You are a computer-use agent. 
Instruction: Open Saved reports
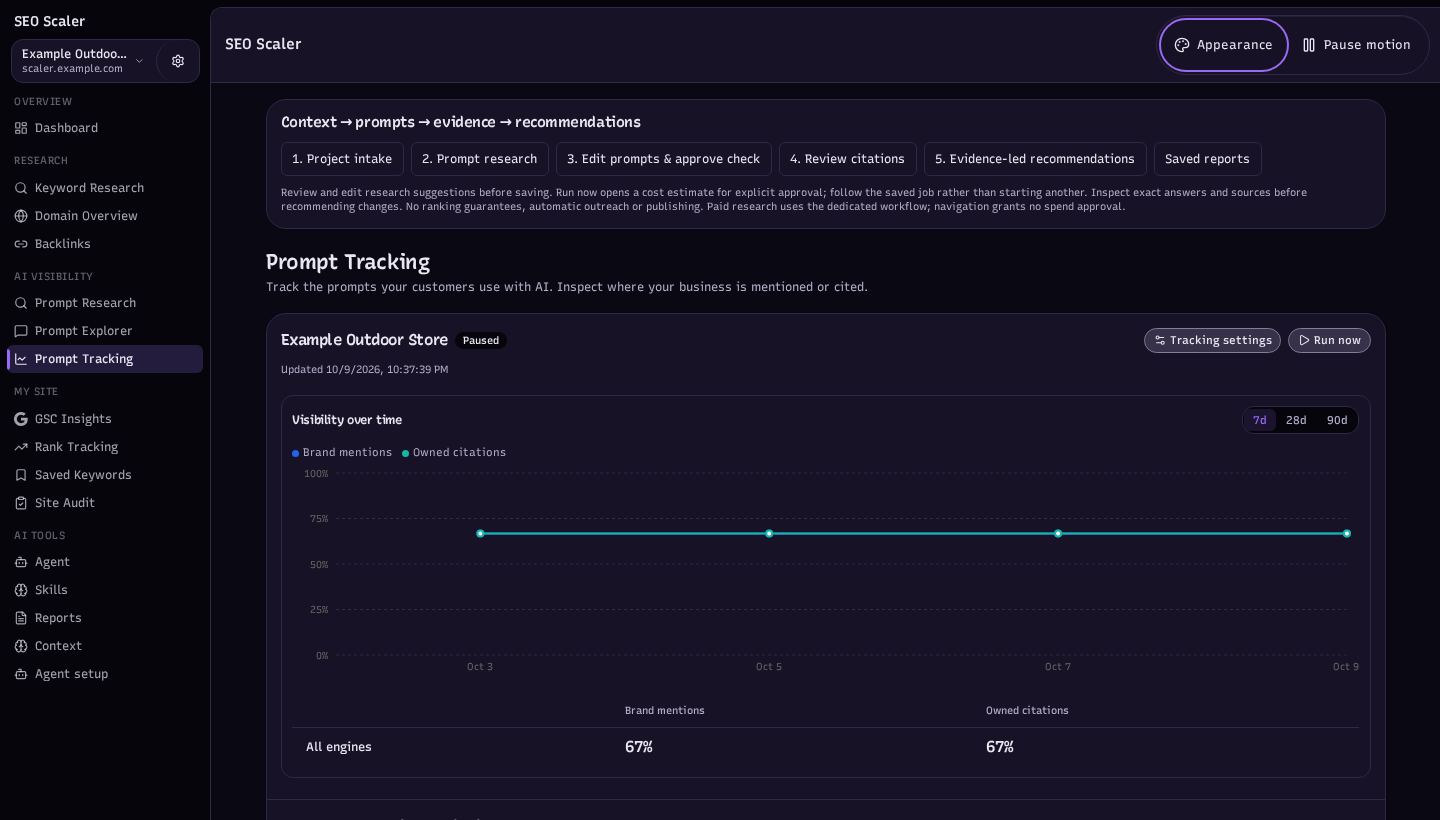(1208, 159)
